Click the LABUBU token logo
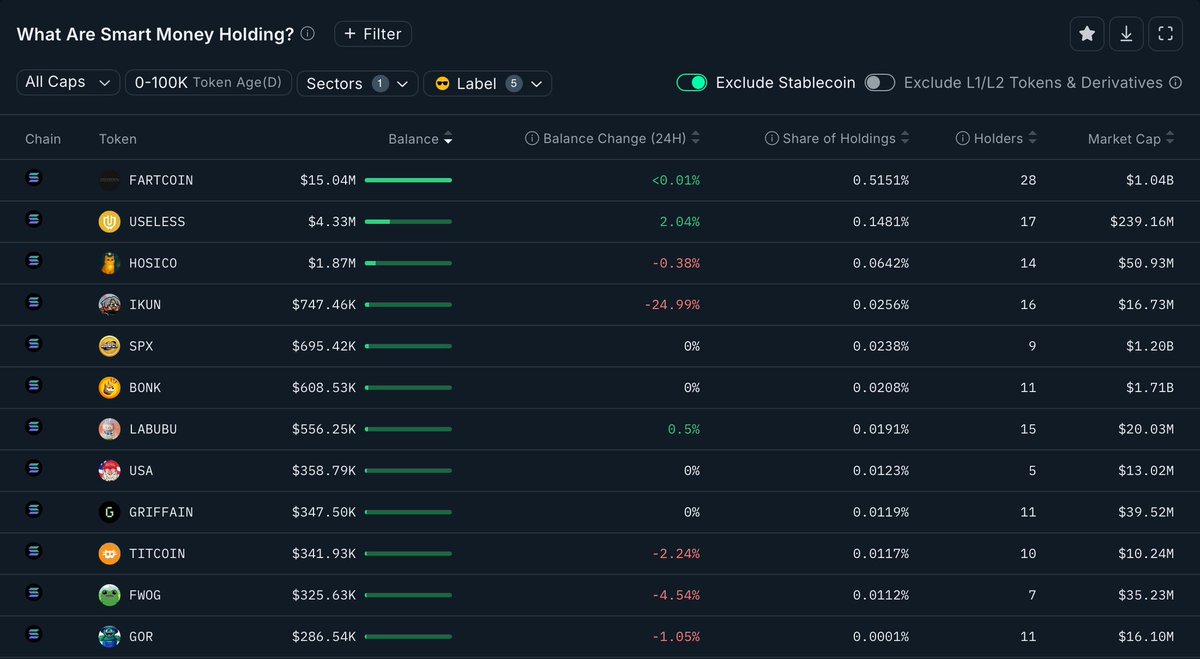Screen dimensions: 1200x659 [x=109, y=429]
